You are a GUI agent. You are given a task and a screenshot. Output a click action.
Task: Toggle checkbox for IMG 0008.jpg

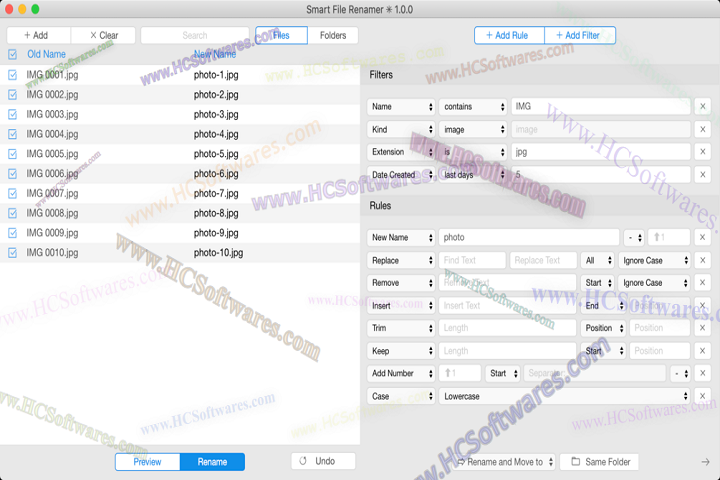click(12, 213)
